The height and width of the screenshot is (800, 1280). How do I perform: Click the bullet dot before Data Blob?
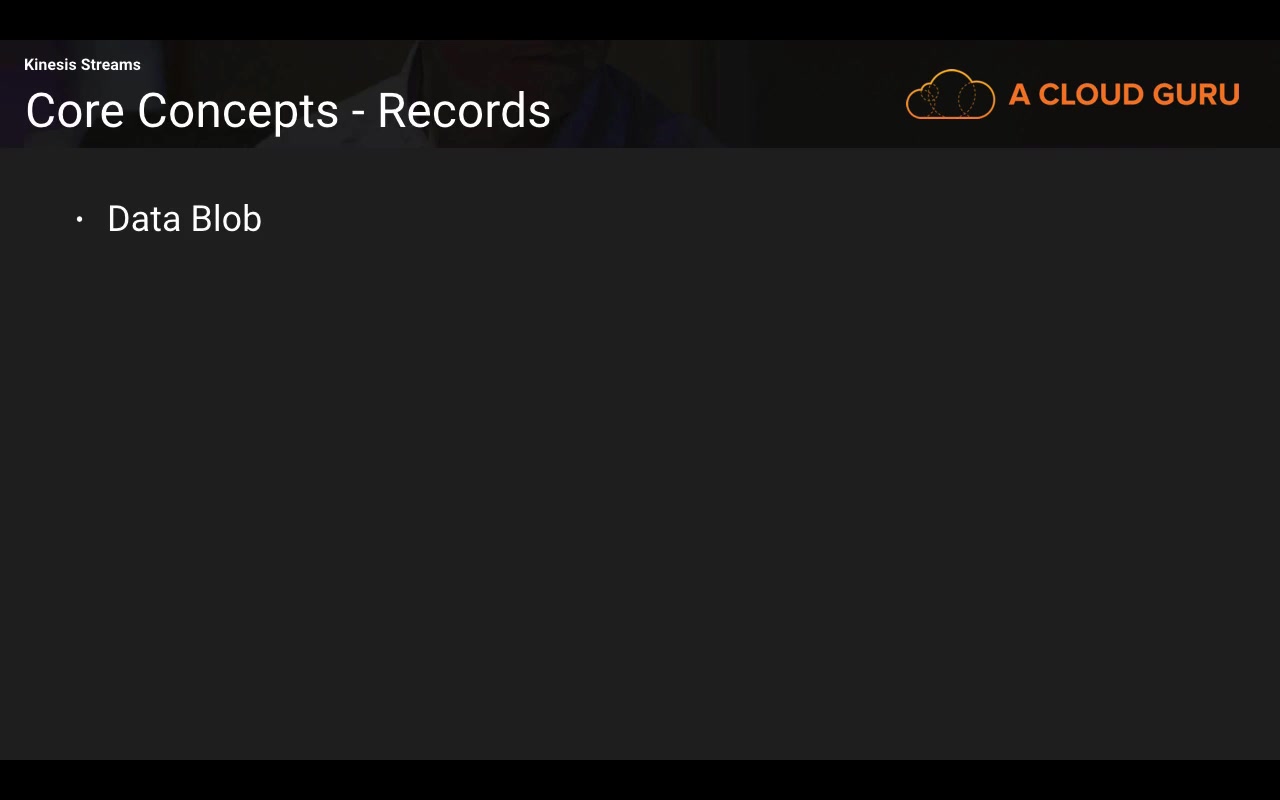(80, 219)
